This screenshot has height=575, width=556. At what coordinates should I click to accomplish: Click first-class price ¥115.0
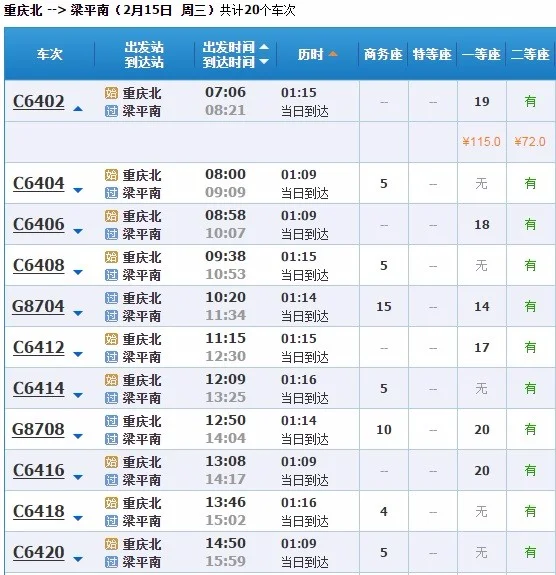tap(481, 142)
